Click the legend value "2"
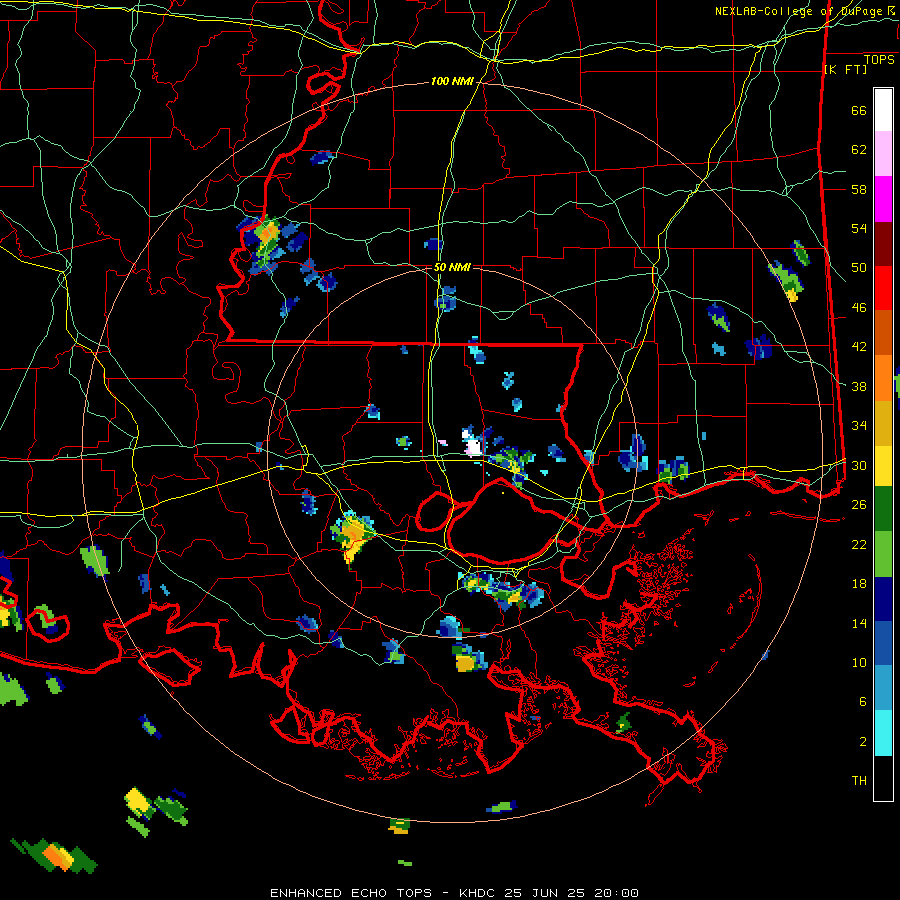The image size is (900, 900). pos(863,741)
